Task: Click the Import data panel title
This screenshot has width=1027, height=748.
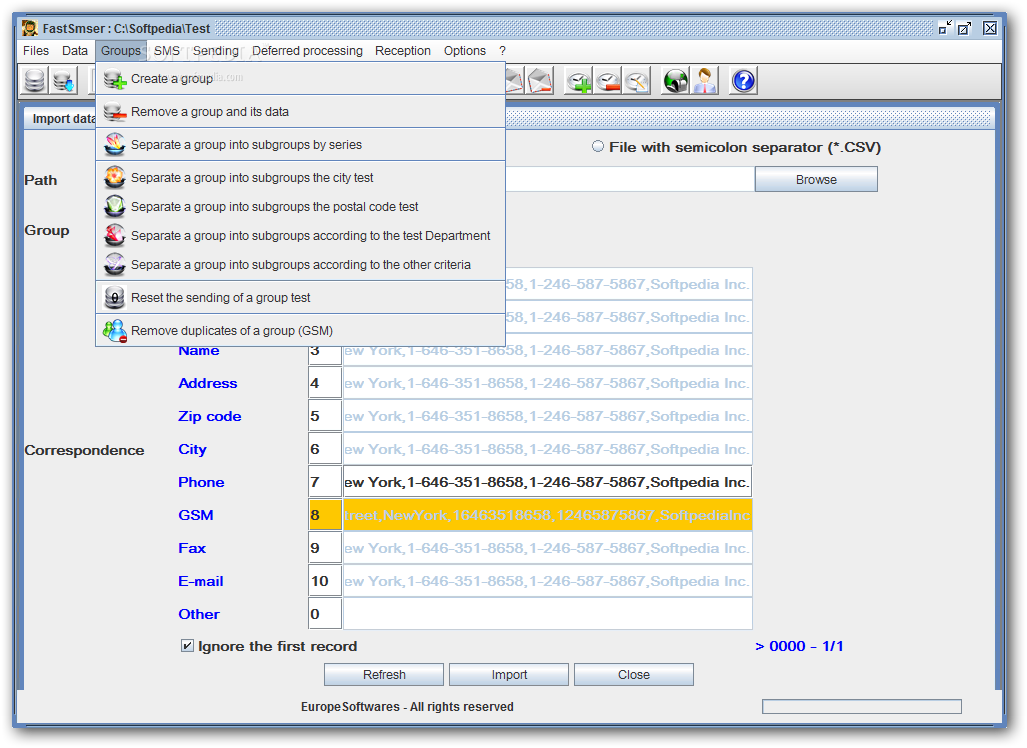Action: coord(64,119)
